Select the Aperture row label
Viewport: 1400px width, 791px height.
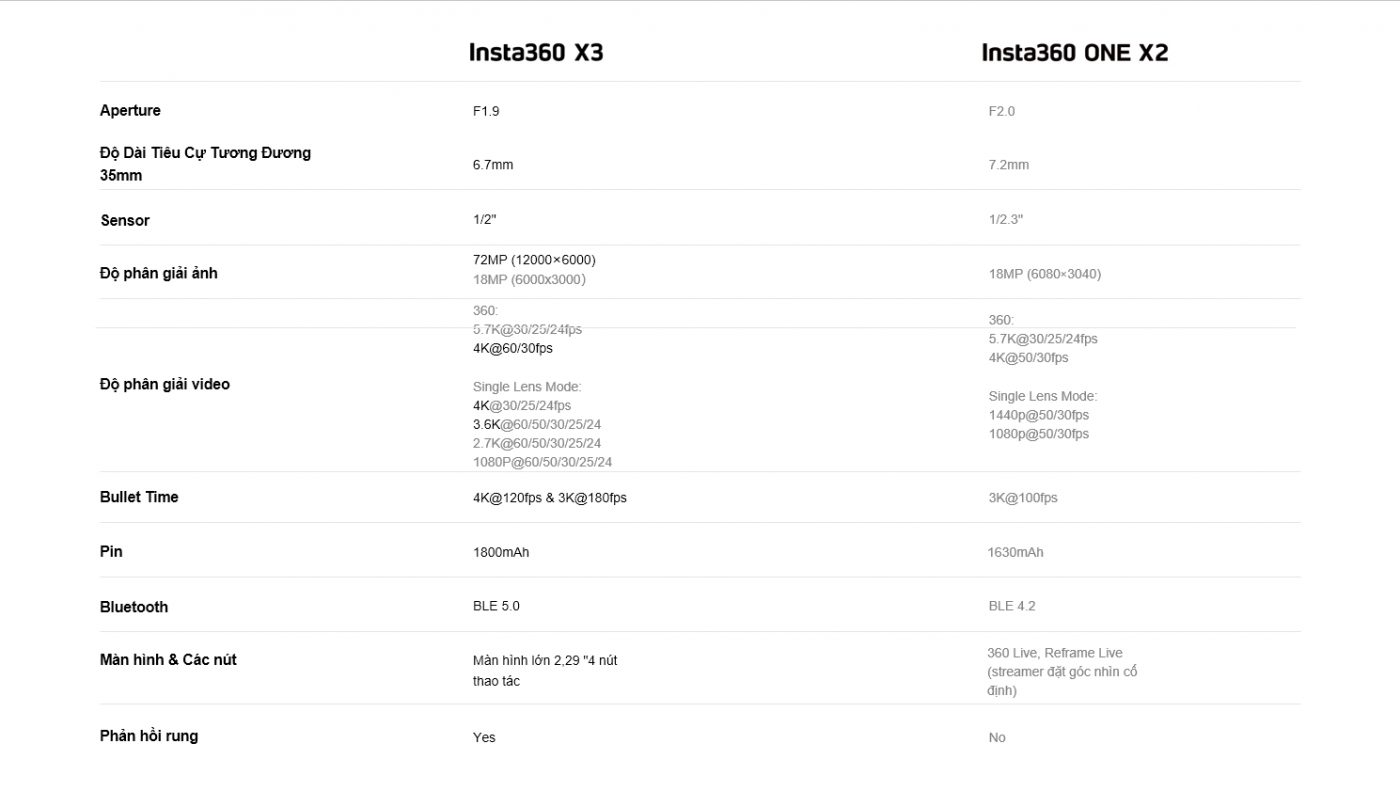coord(130,110)
